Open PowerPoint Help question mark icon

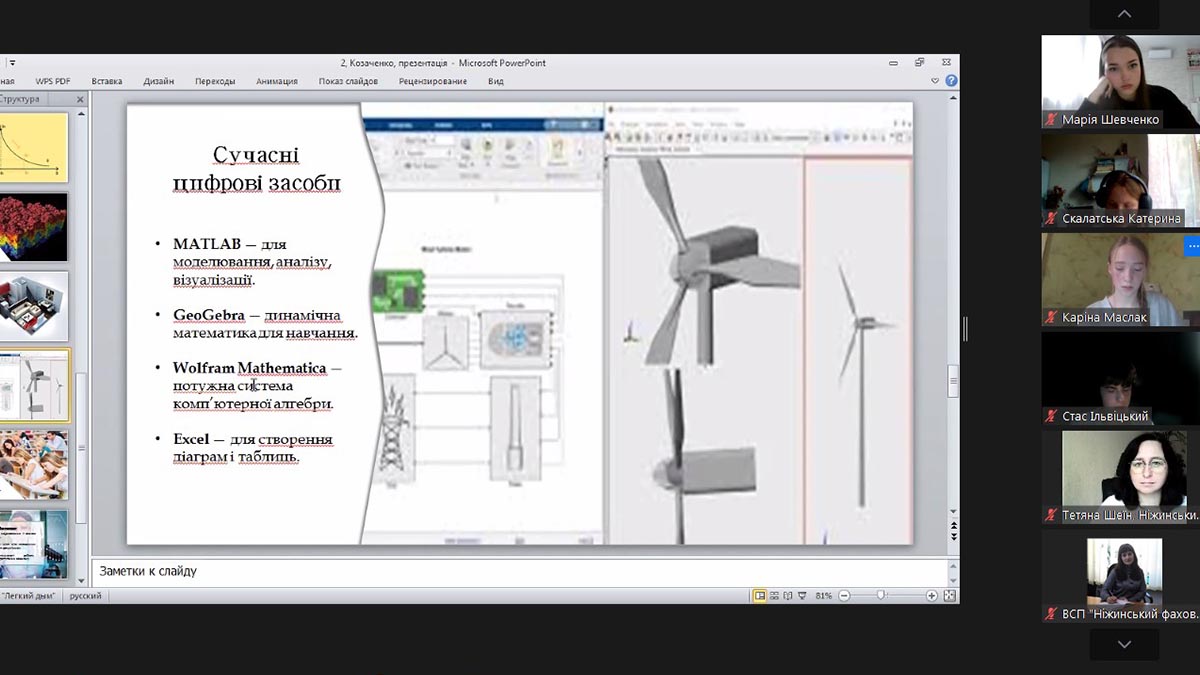pos(951,81)
